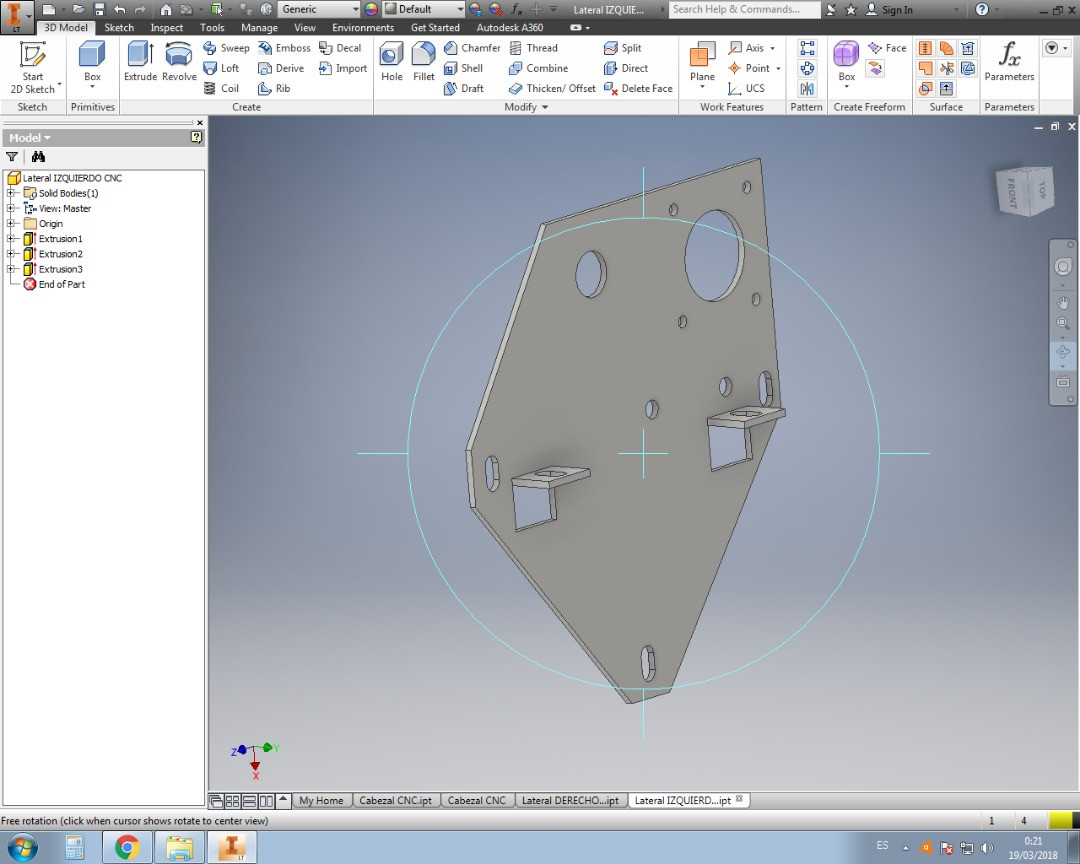The height and width of the screenshot is (864, 1080).
Task: Create a UCS
Action: [746, 88]
